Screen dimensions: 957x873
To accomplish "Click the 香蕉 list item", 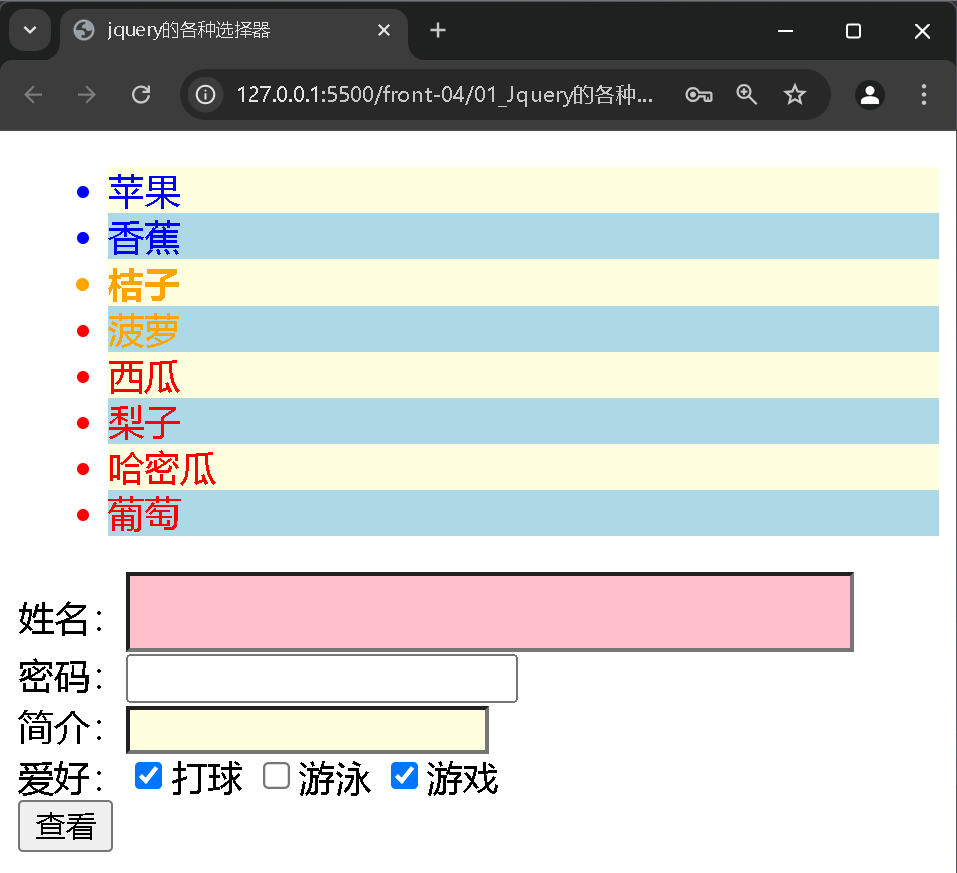I will pos(523,236).
